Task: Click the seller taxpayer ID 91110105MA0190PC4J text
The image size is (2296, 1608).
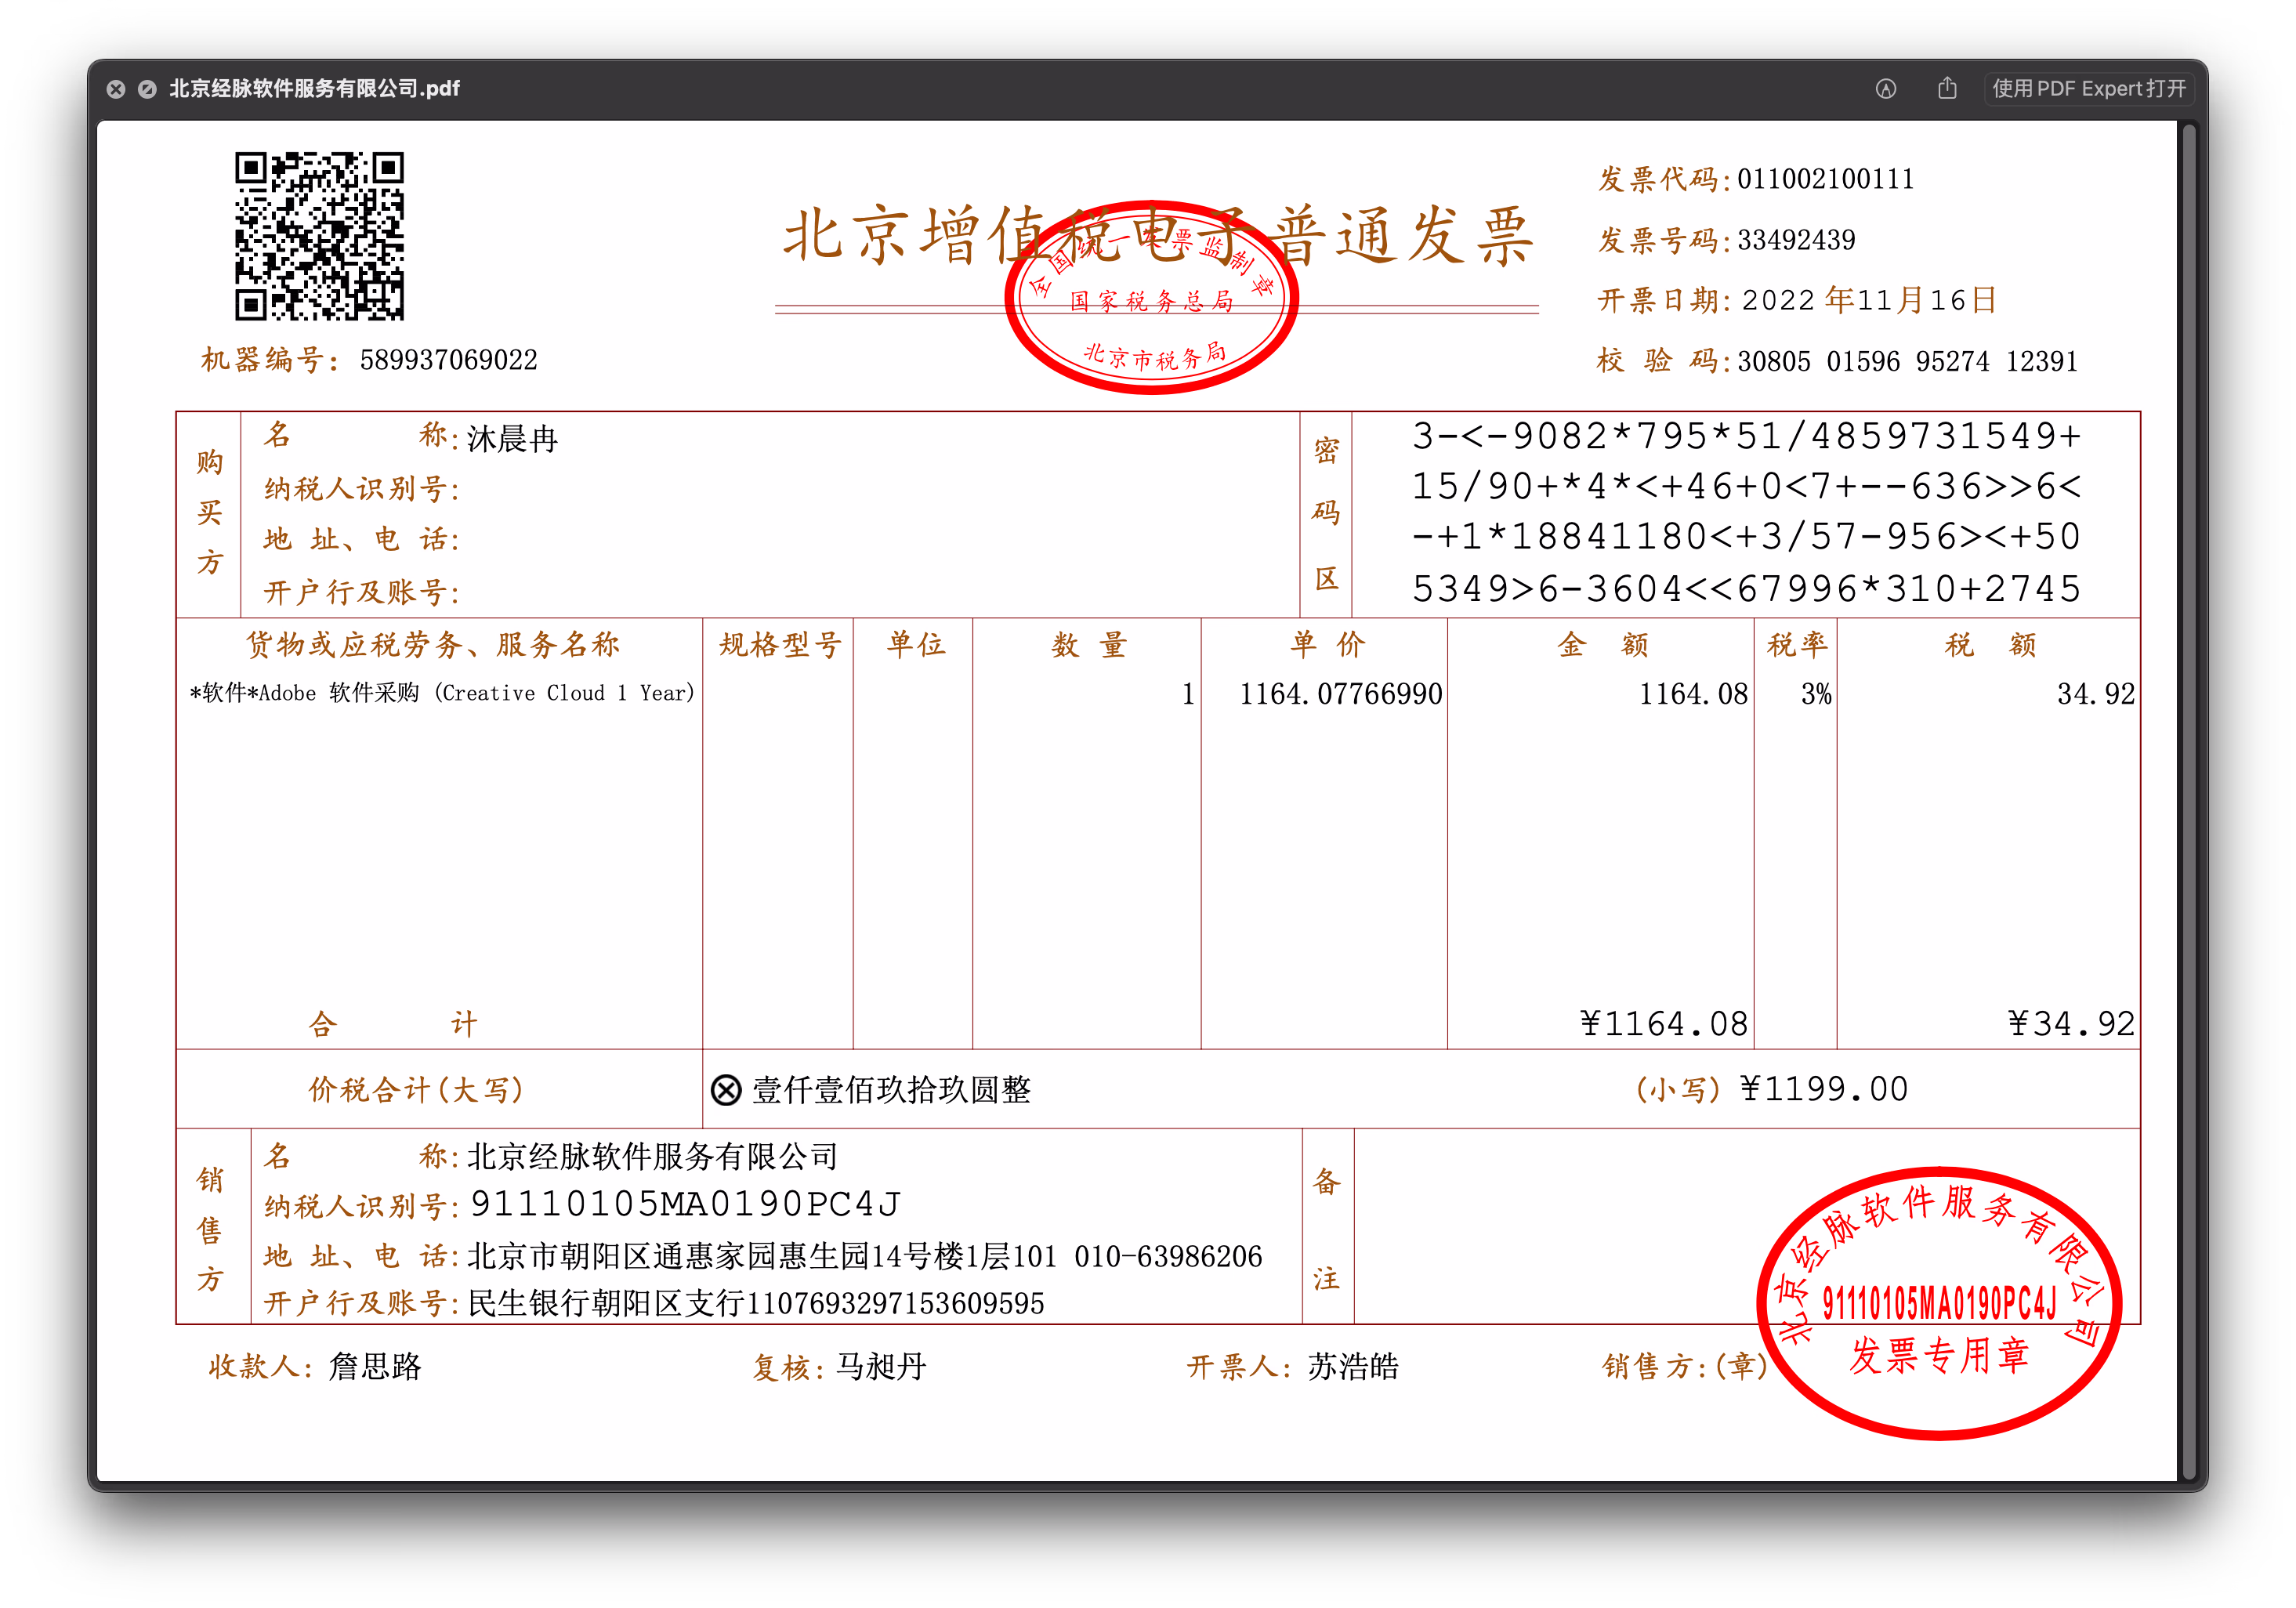Action: click(x=685, y=1204)
